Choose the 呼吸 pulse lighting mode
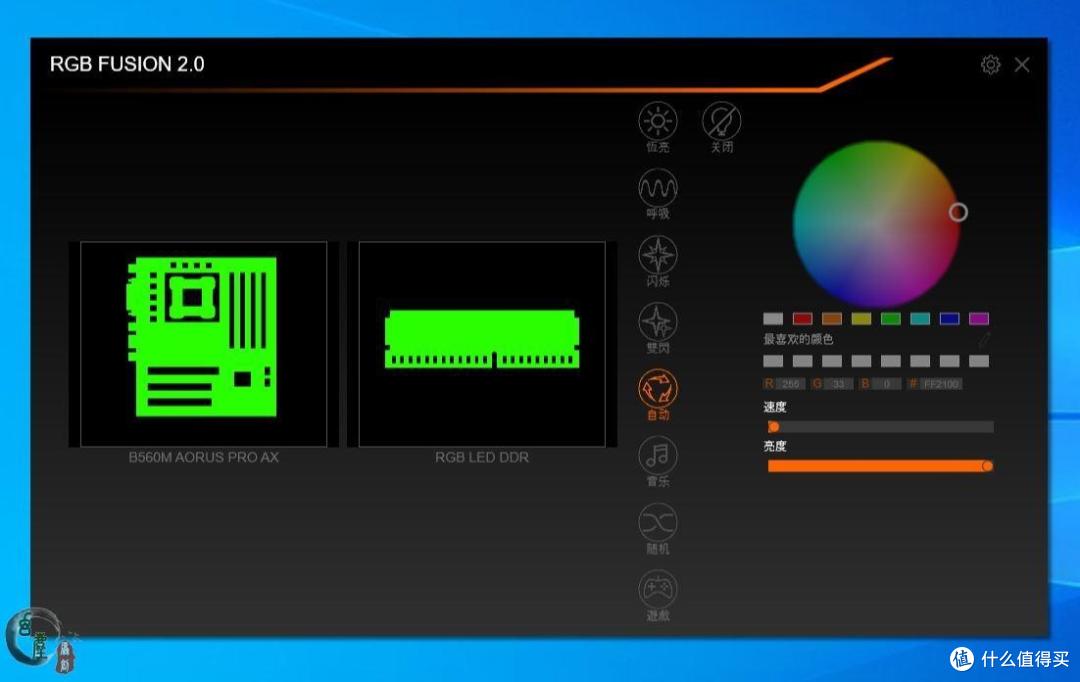 (x=658, y=194)
